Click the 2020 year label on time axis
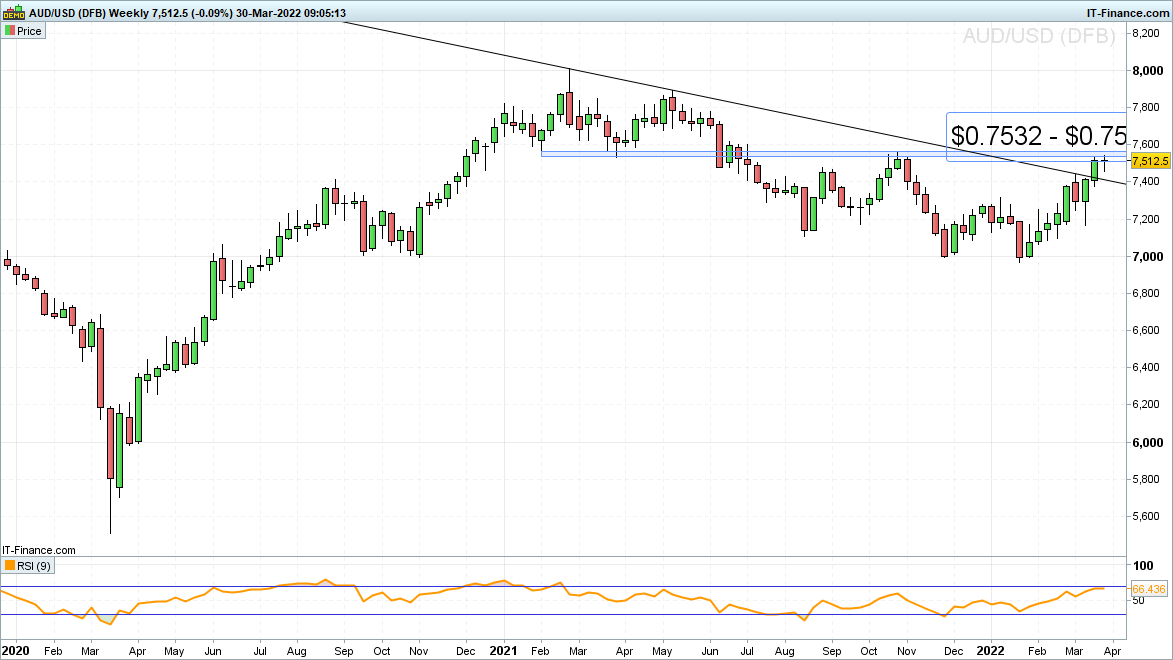The width and height of the screenshot is (1173, 660). tap(15, 650)
